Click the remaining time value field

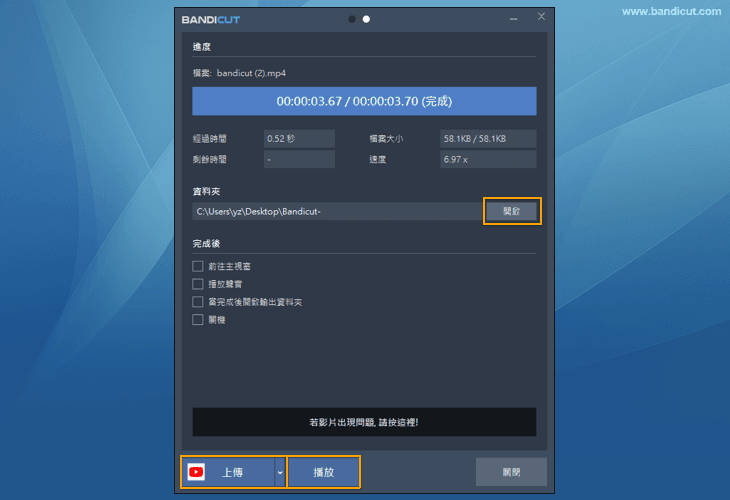tap(299, 159)
